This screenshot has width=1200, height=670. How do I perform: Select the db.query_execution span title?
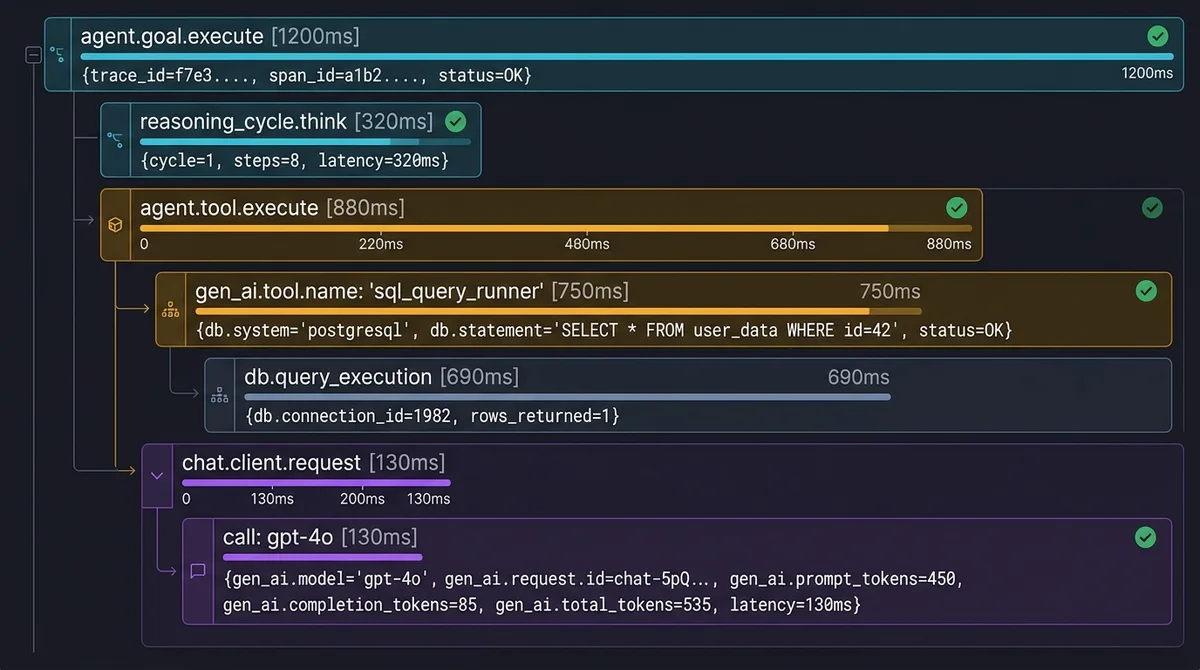click(x=338, y=377)
